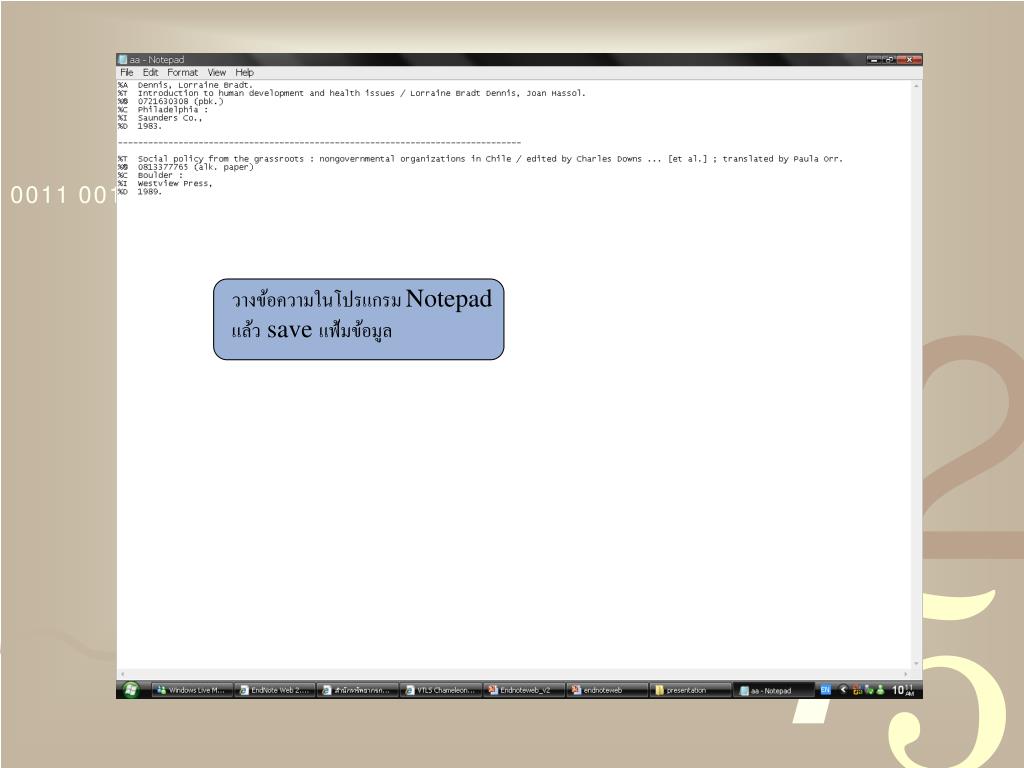Click the line 'Dennis, Lorraine Bradt.'
Image resolution: width=1024 pixels, height=768 pixels.
pos(195,85)
